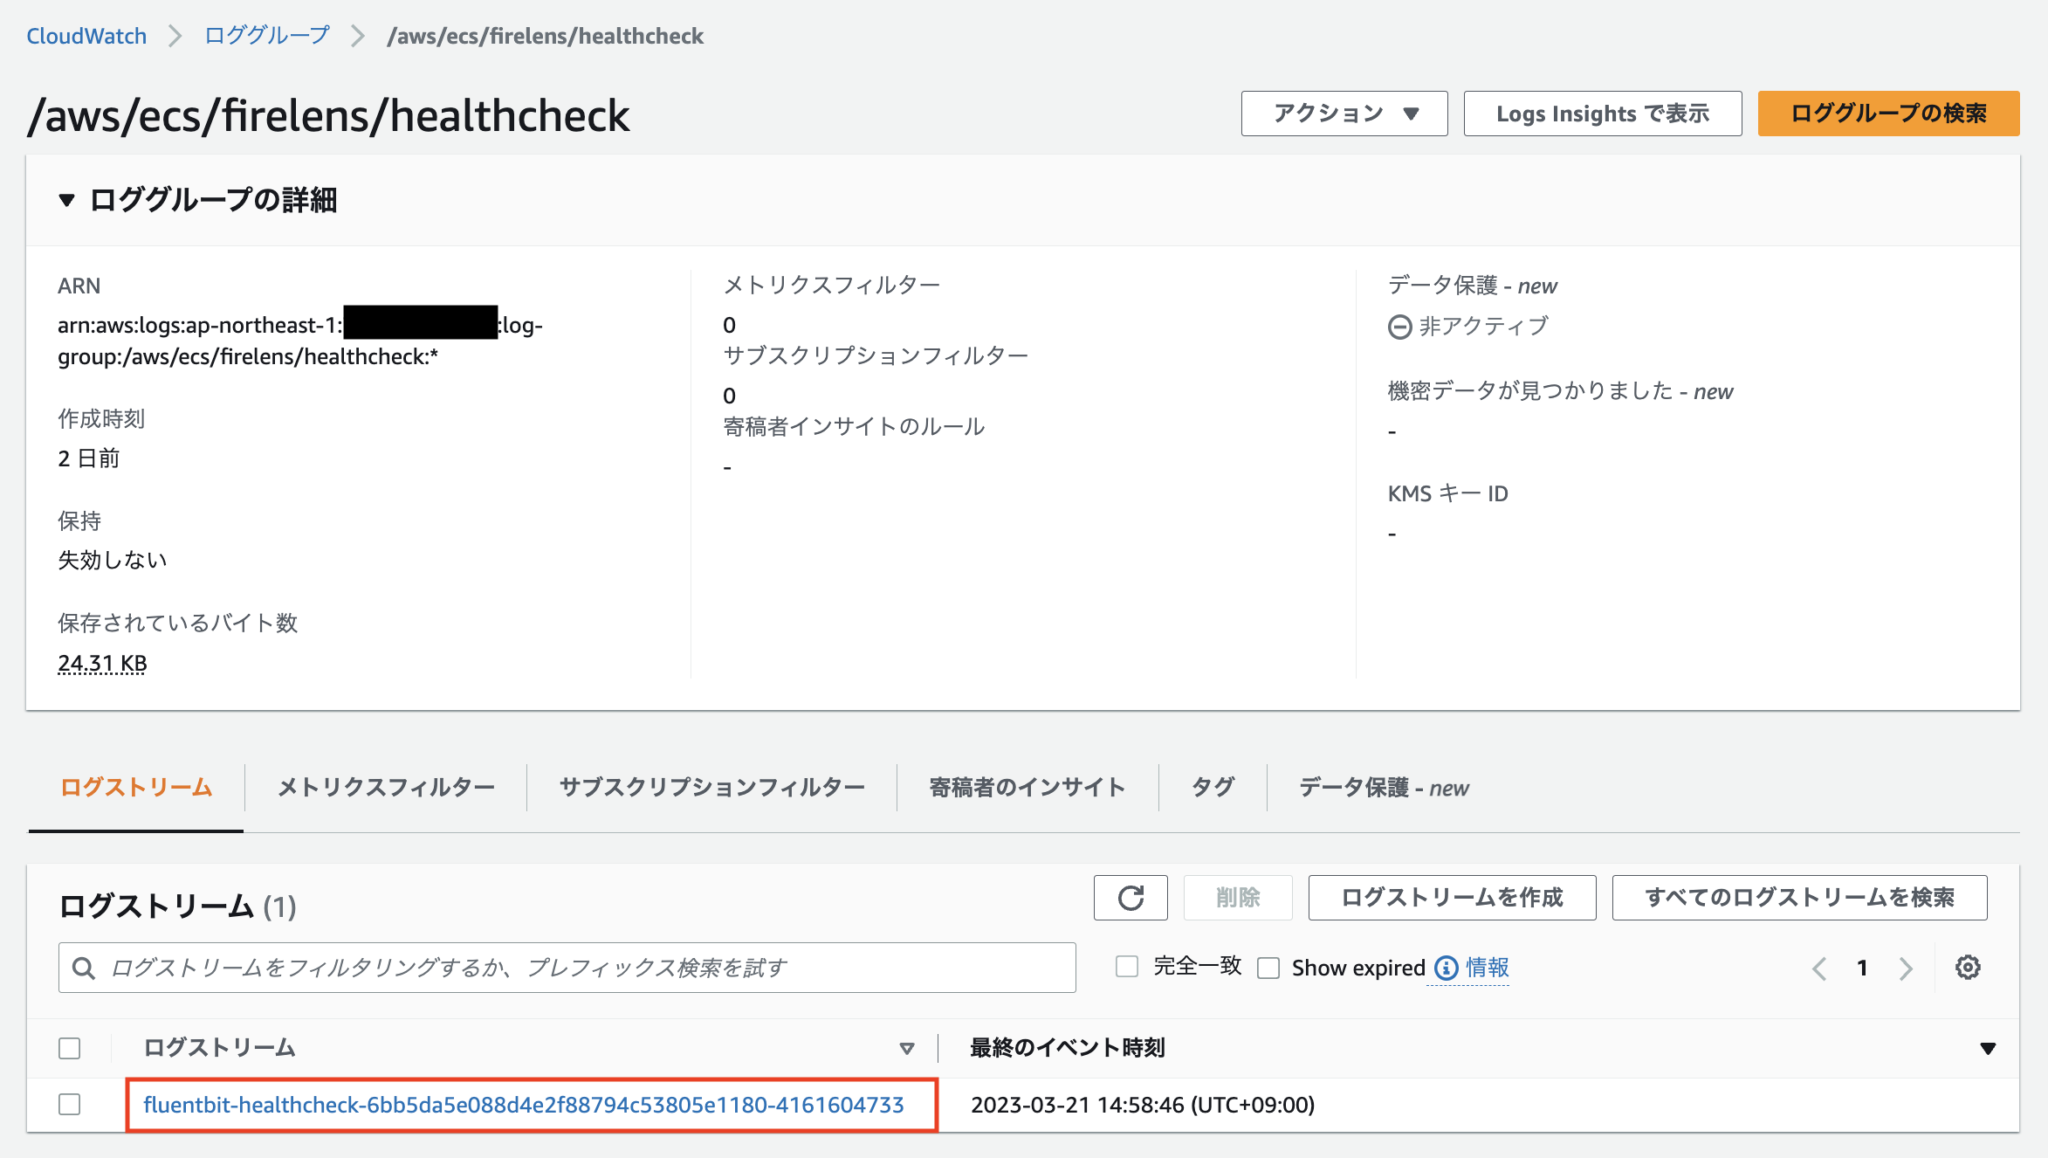This screenshot has height=1158, width=2048.
Task: Click the sort arrow on ログストリーム column
Action: [x=906, y=1048]
